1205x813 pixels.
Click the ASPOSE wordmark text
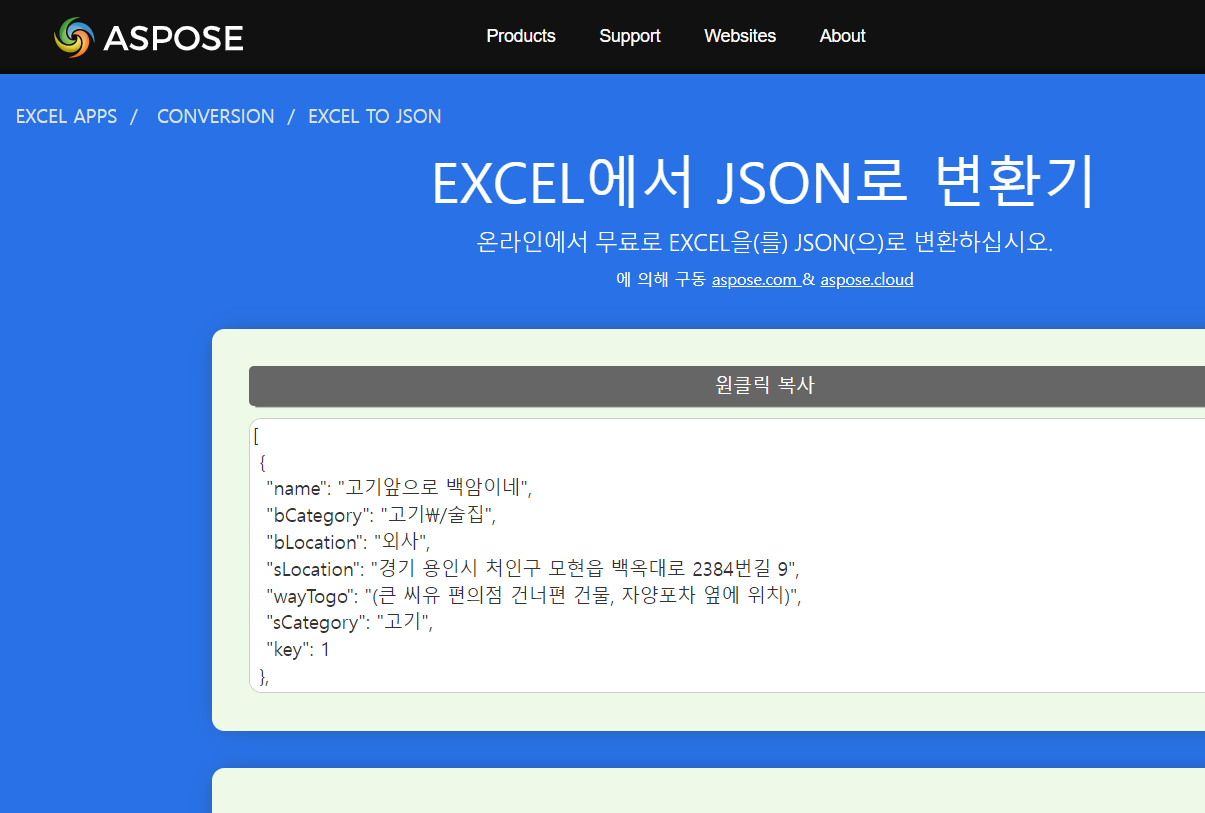click(173, 38)
